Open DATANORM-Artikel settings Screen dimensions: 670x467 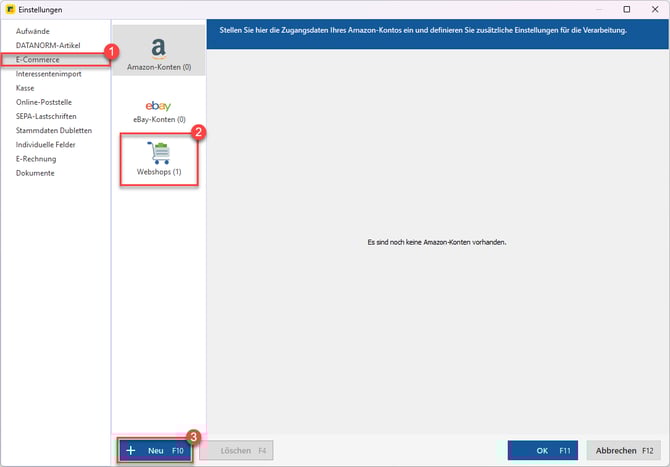click(x=47, y=46)
